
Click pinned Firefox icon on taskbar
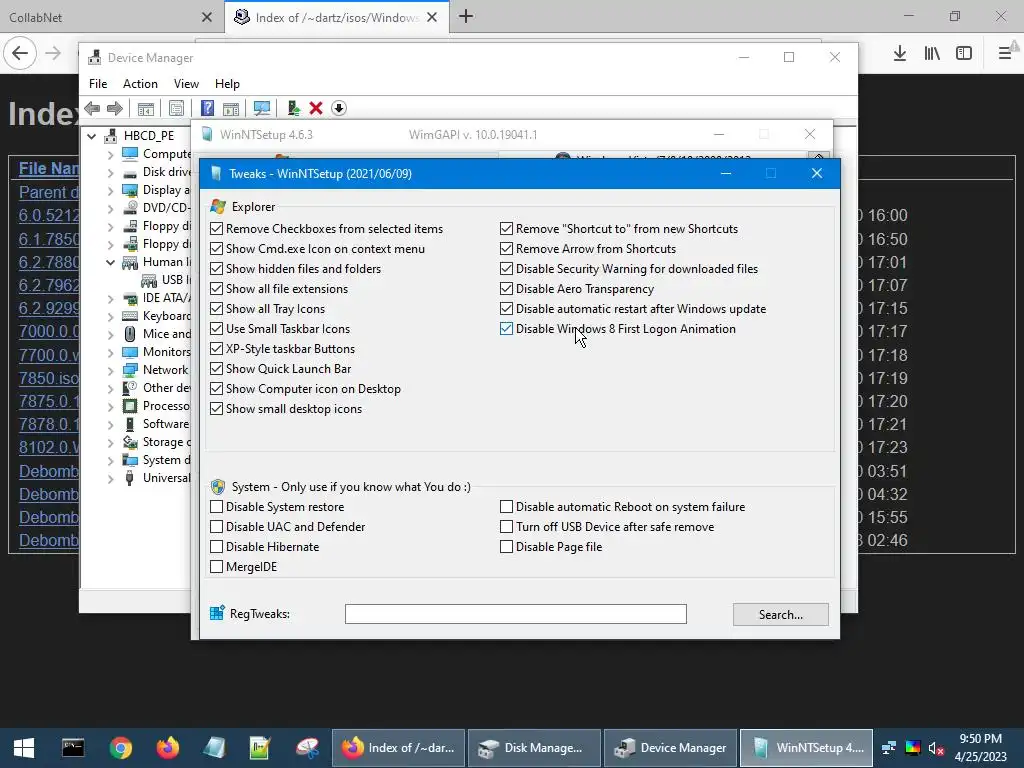pos(168,748)
